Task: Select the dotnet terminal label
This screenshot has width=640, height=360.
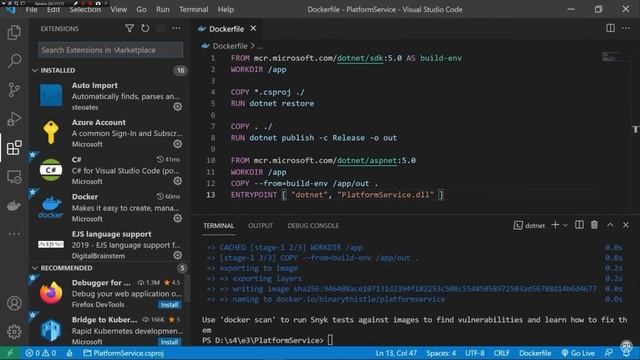Action: (x=529, y=225)
